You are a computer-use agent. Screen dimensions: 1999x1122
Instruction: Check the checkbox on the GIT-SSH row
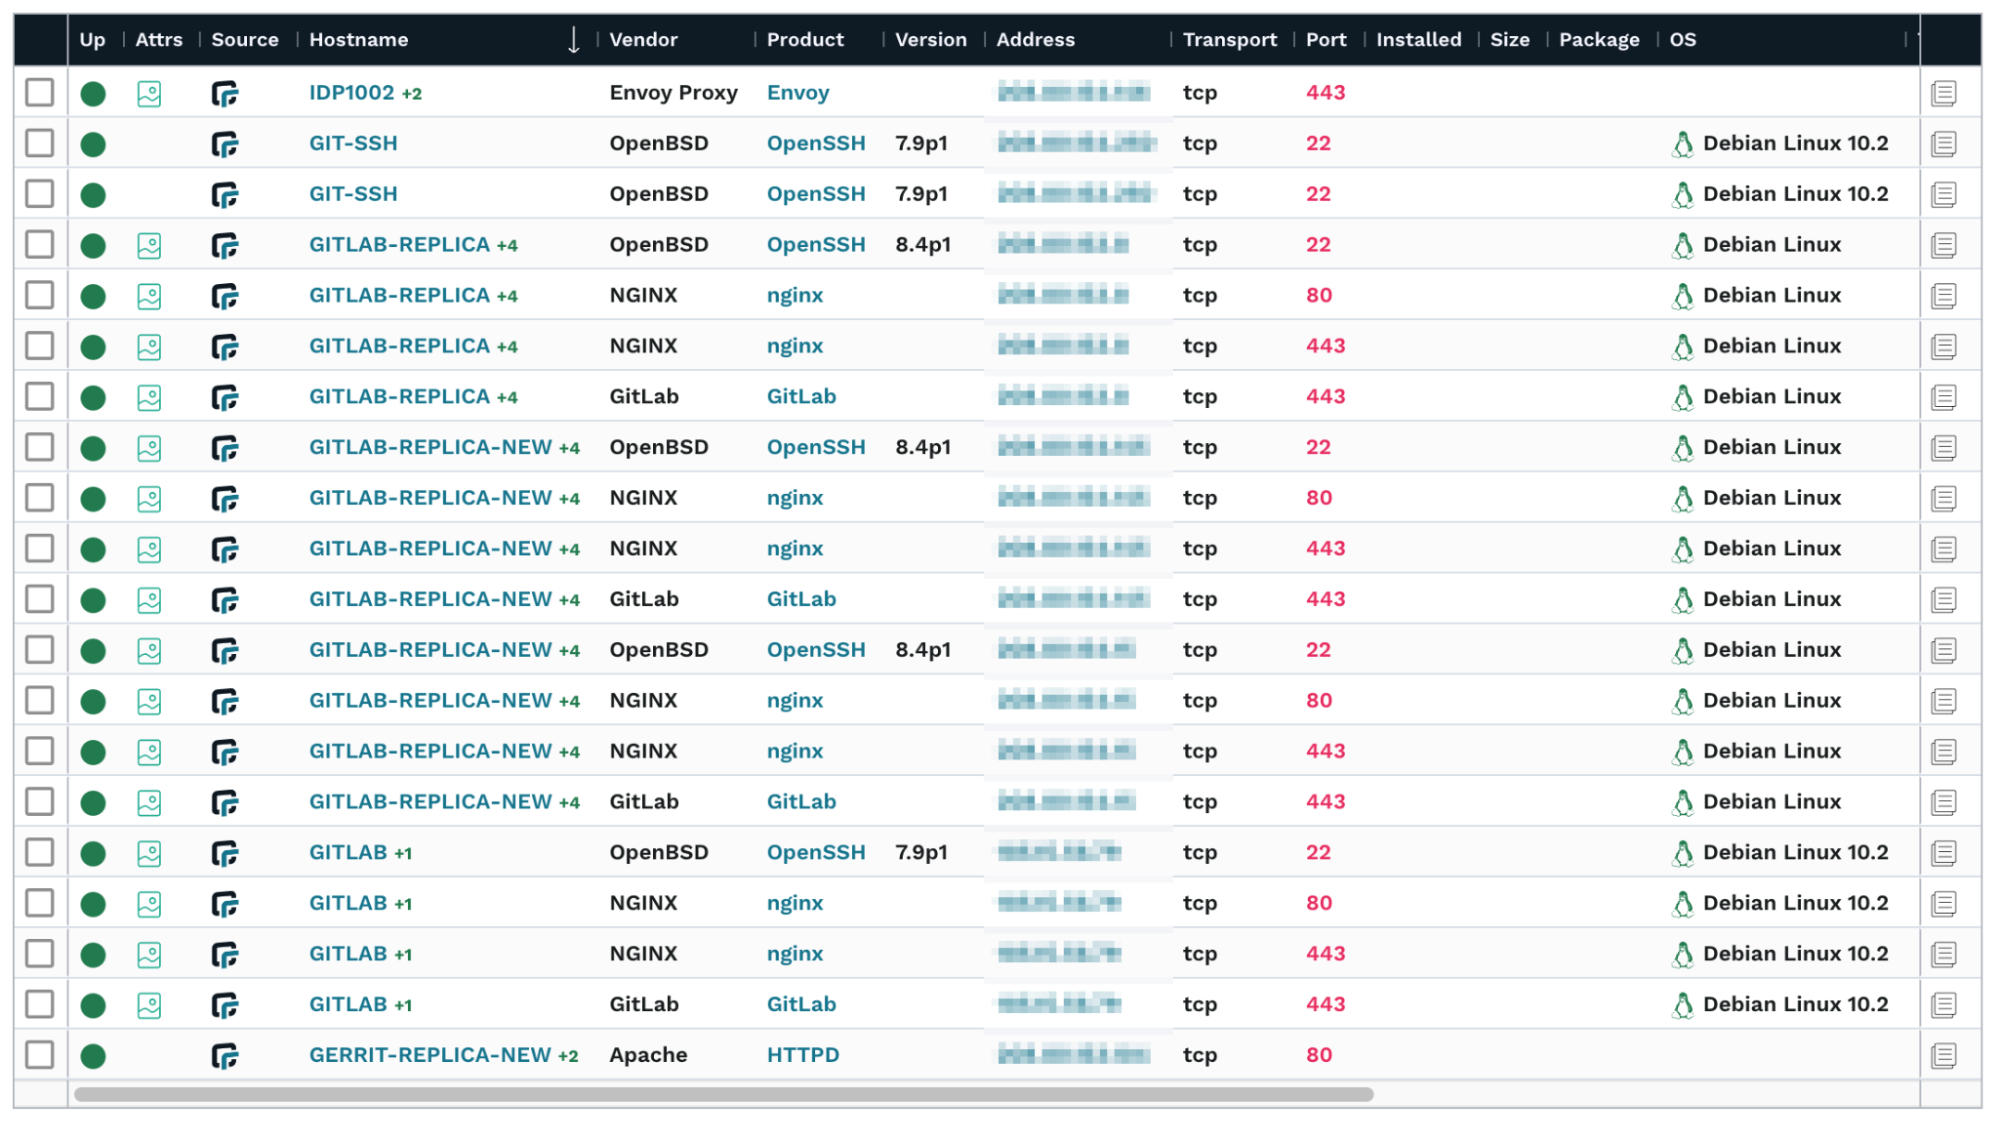(x=39, y=143)
